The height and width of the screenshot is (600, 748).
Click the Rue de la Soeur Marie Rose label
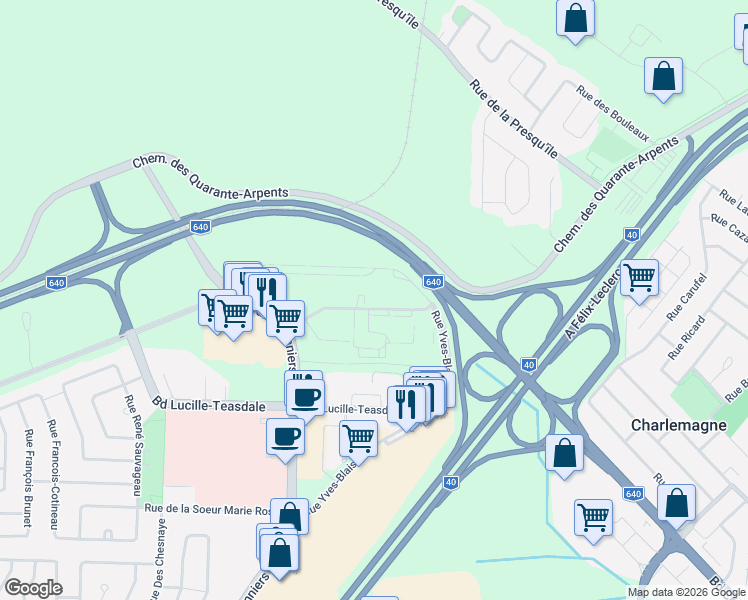click(208, 509)
